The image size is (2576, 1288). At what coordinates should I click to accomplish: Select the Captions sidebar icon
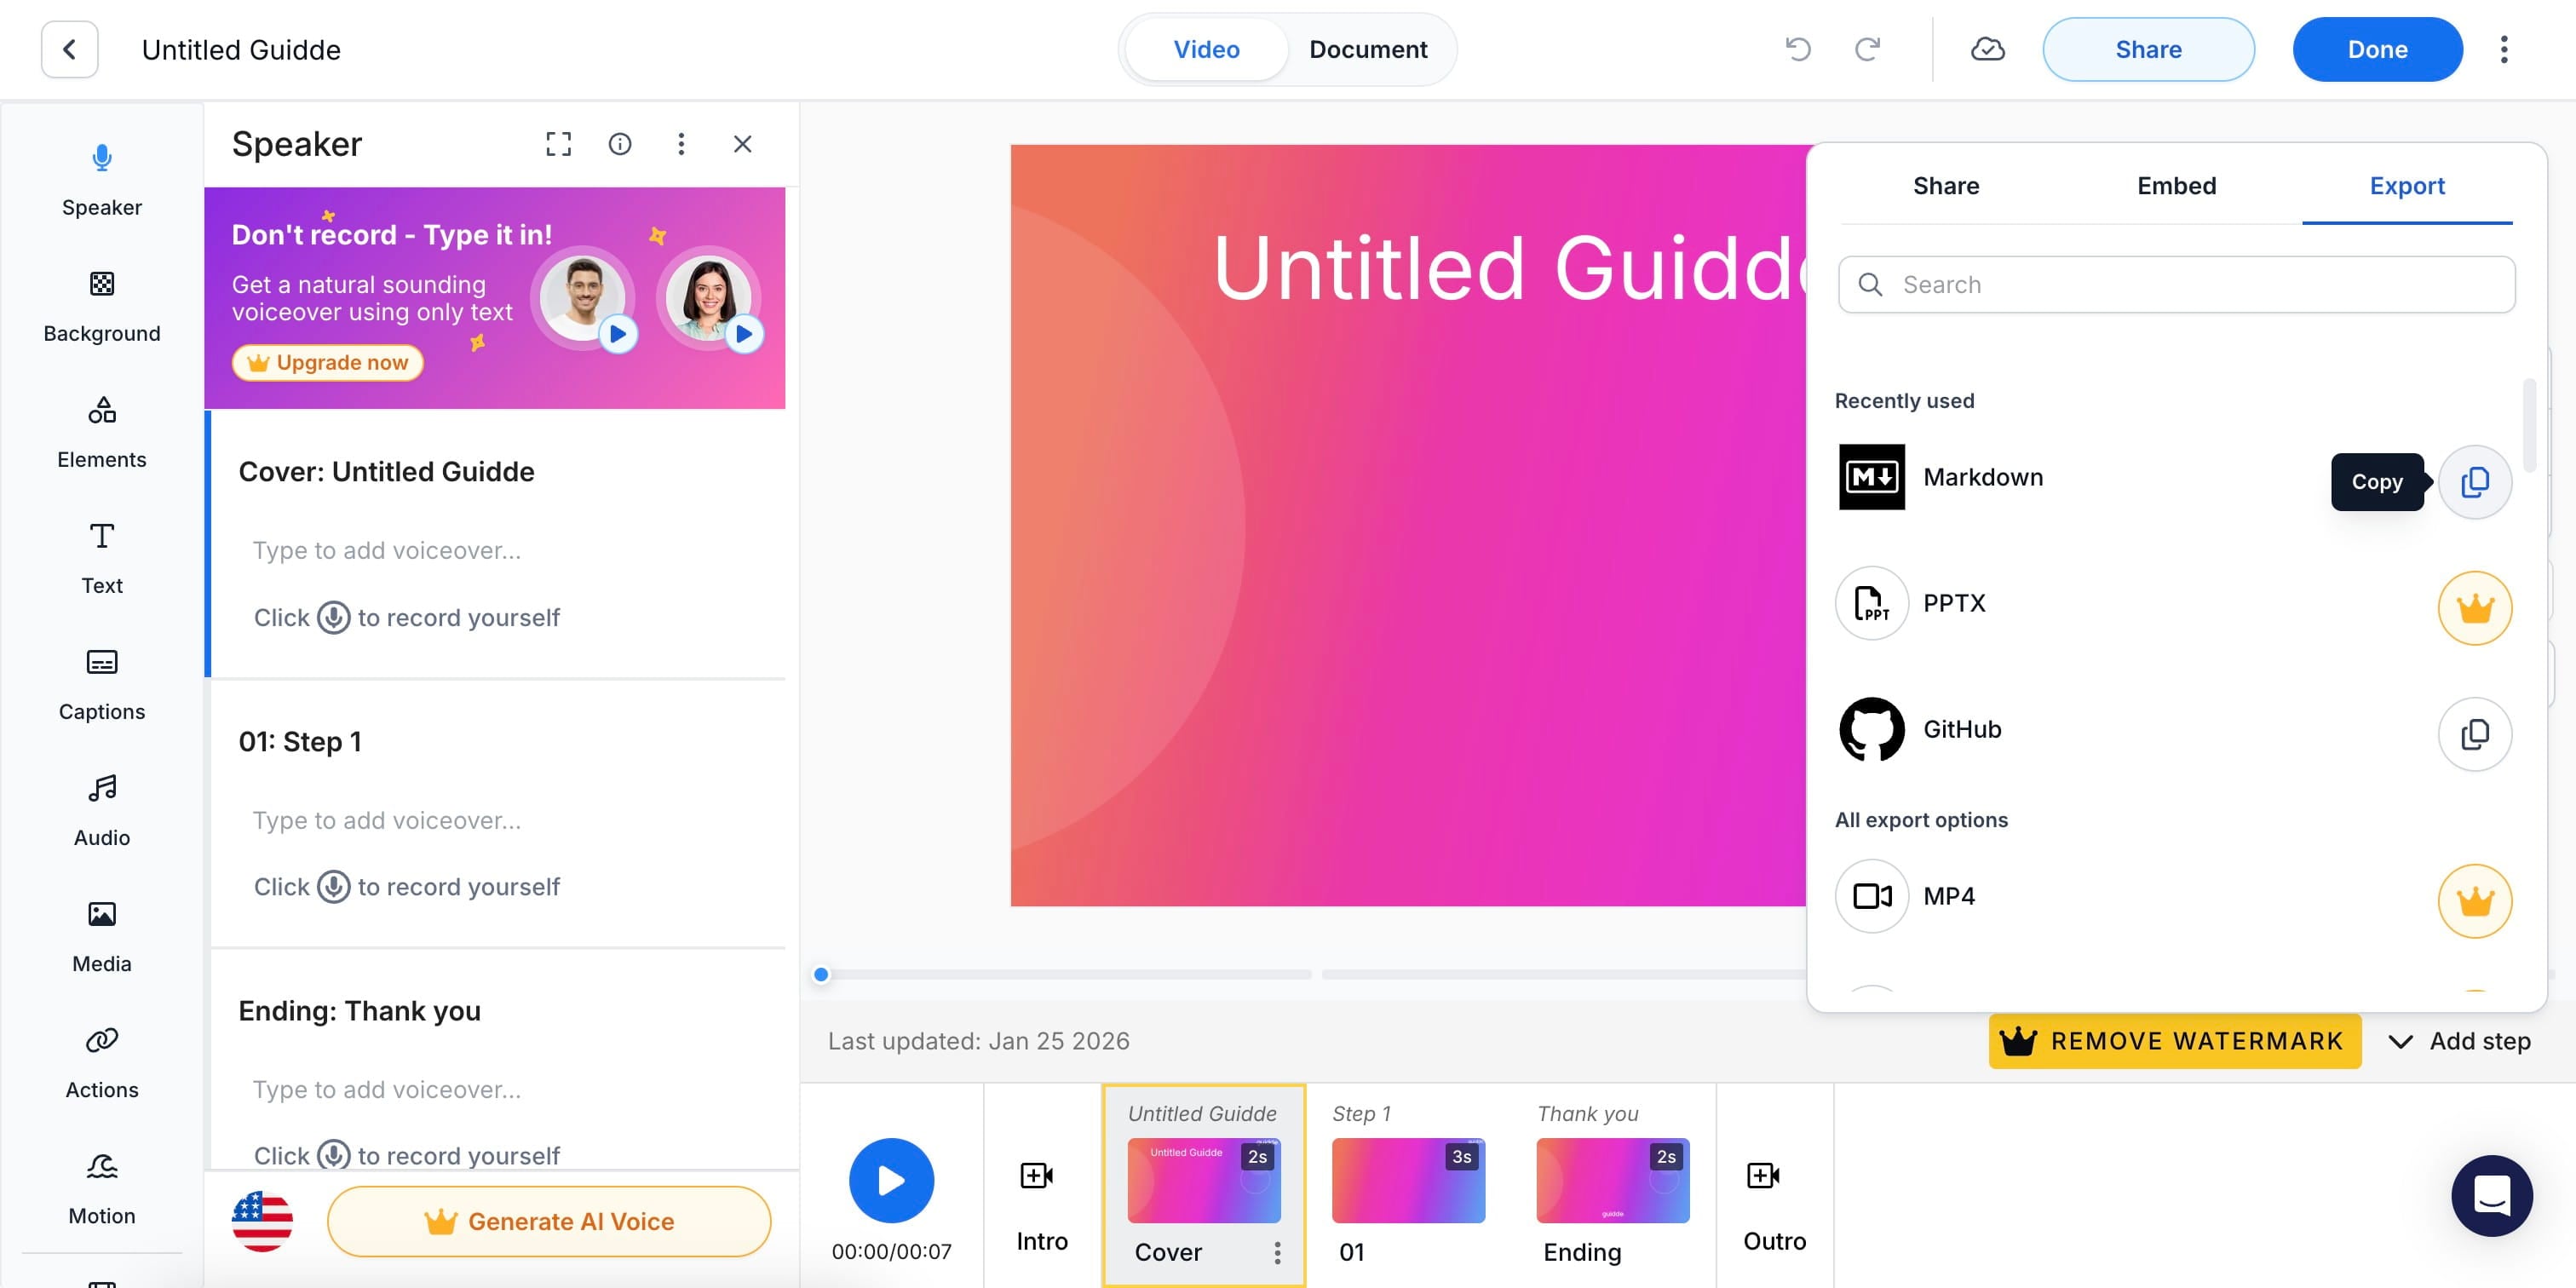pos(101,683)
